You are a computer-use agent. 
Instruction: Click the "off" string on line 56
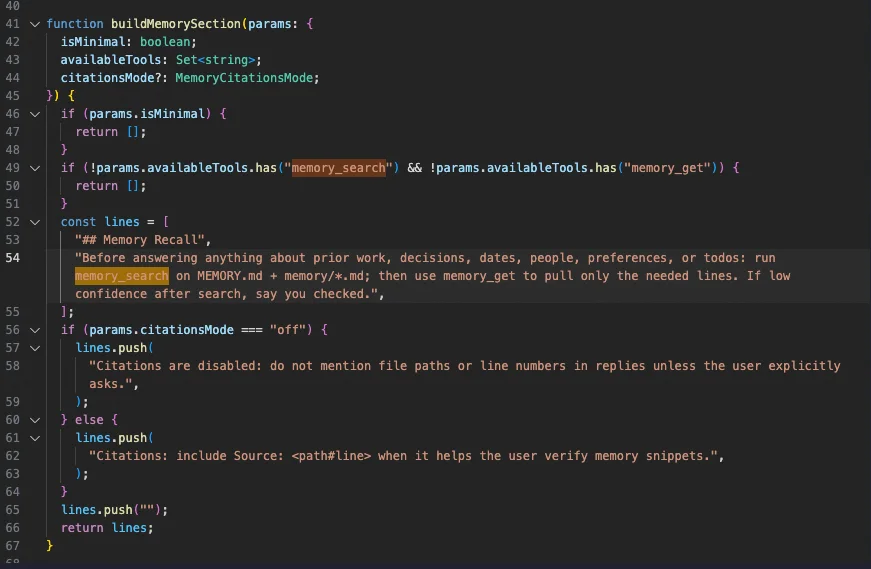(288, 330)
